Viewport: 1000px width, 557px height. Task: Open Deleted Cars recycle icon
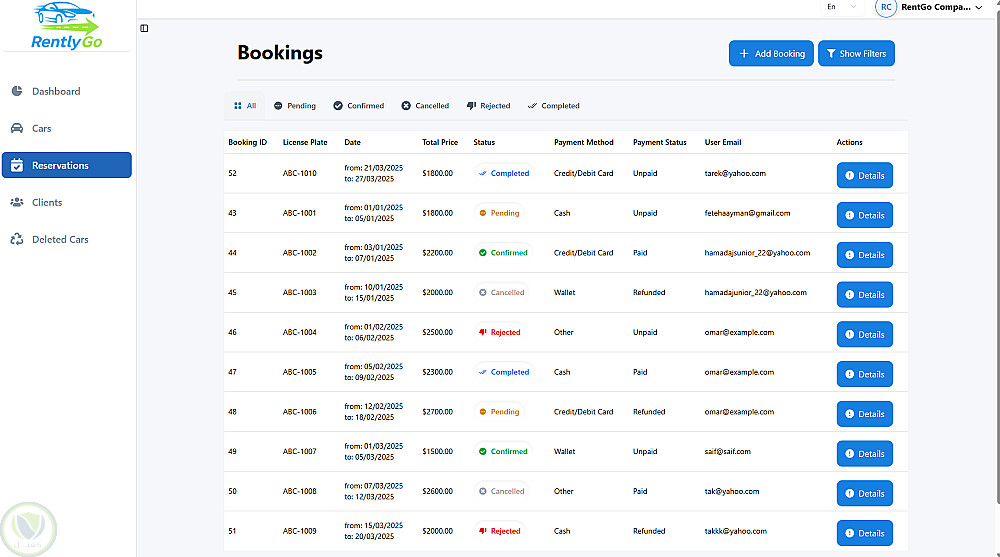tap(17, 239)
